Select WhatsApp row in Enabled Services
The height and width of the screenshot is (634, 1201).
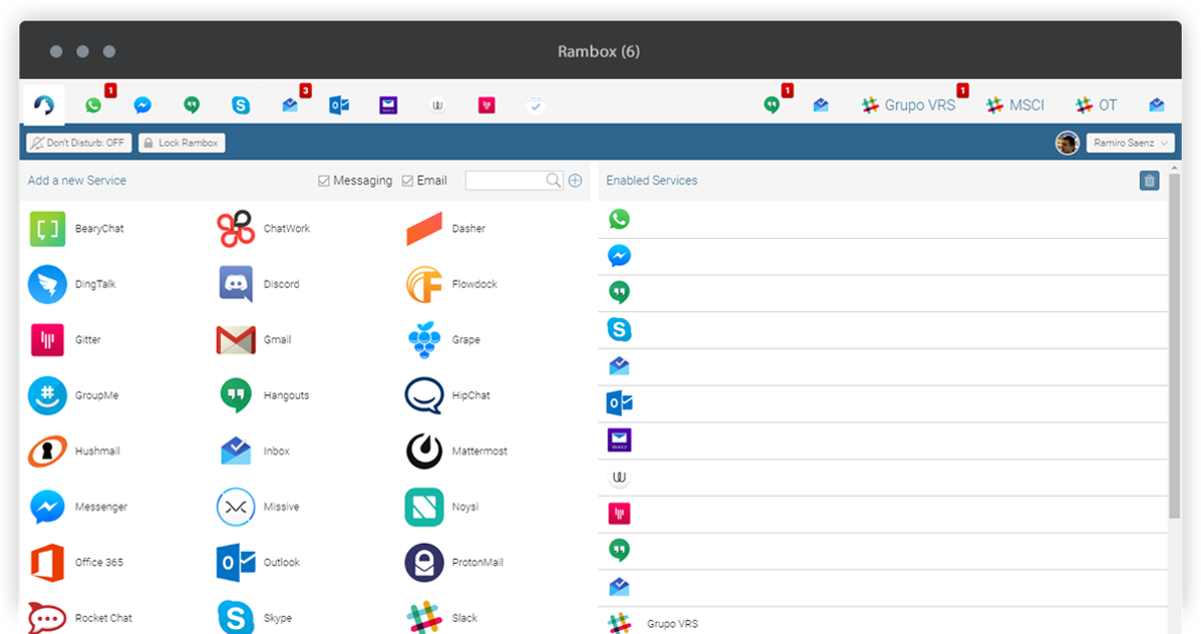pos(883,220)
